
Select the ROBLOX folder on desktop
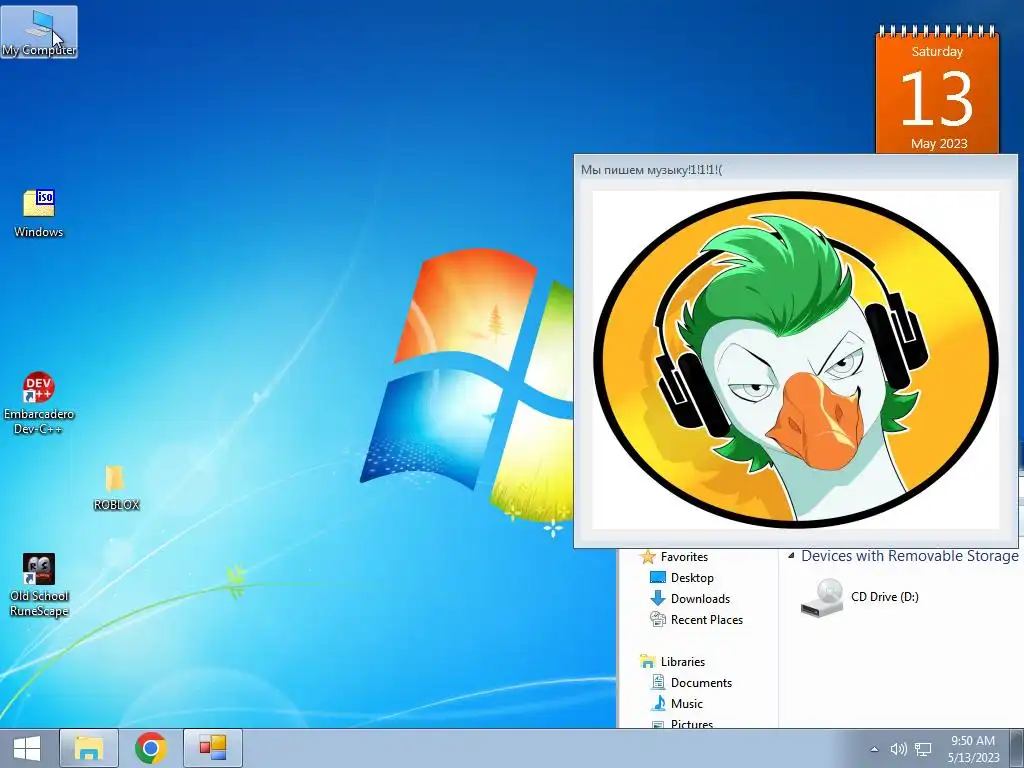[116, 488]
